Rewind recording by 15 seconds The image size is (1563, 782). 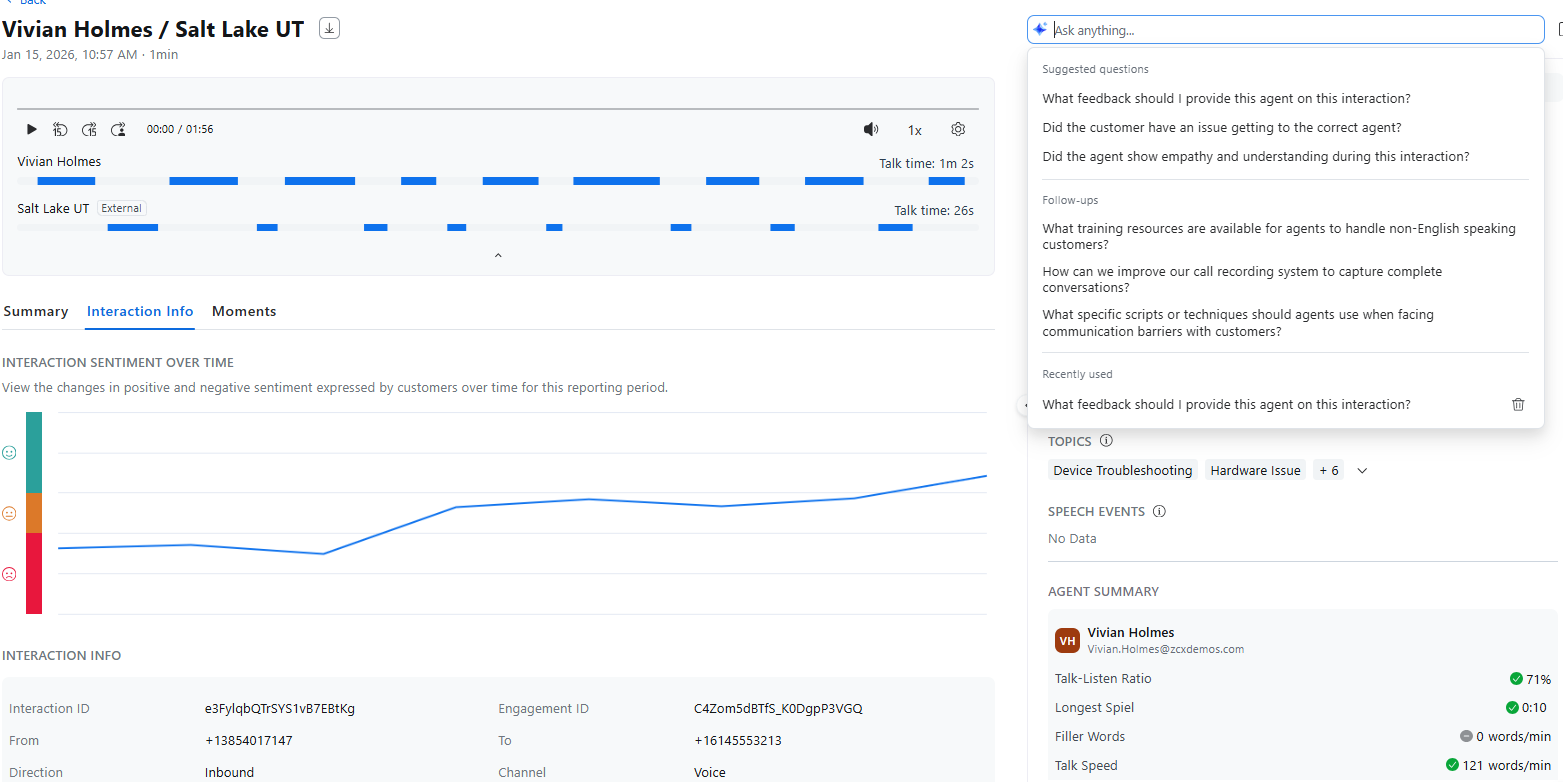60,129
